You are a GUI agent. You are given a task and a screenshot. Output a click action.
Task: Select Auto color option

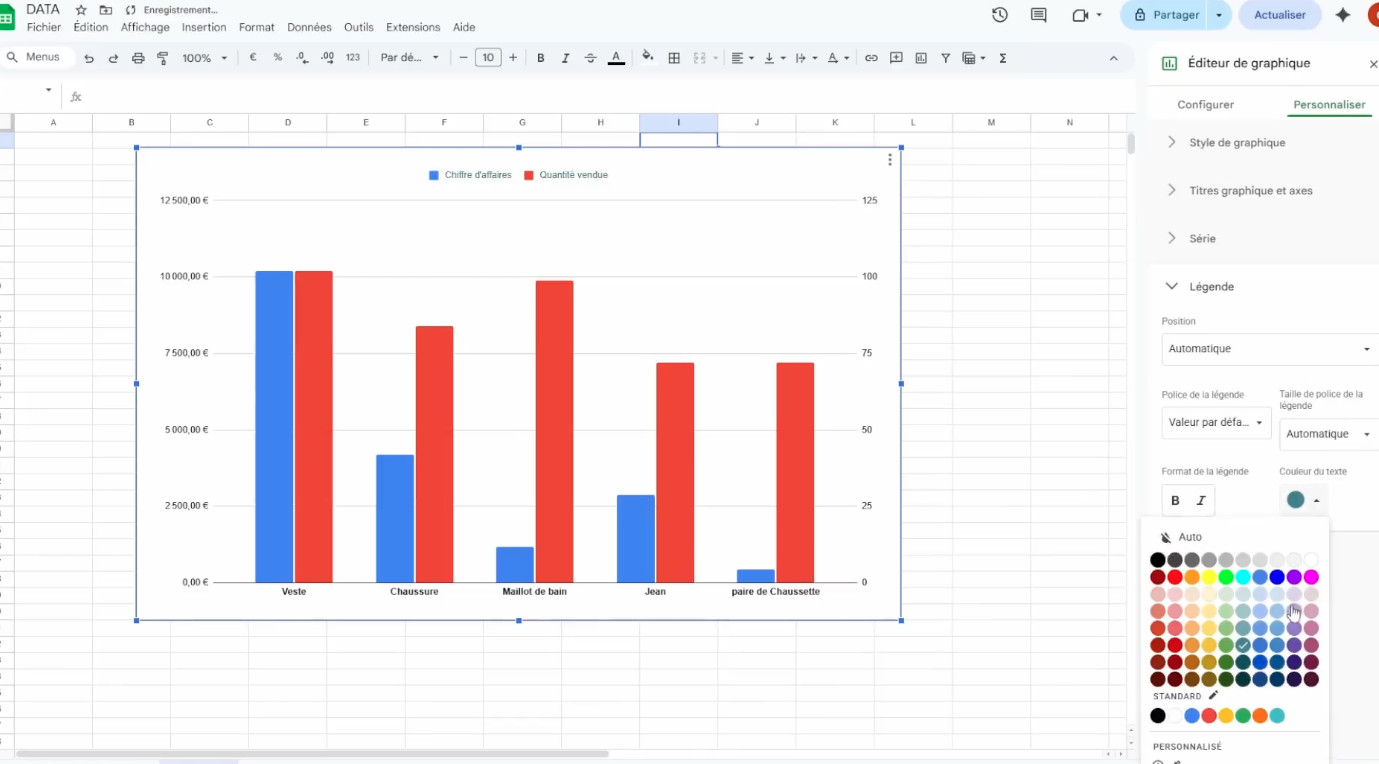point(1182,537)
